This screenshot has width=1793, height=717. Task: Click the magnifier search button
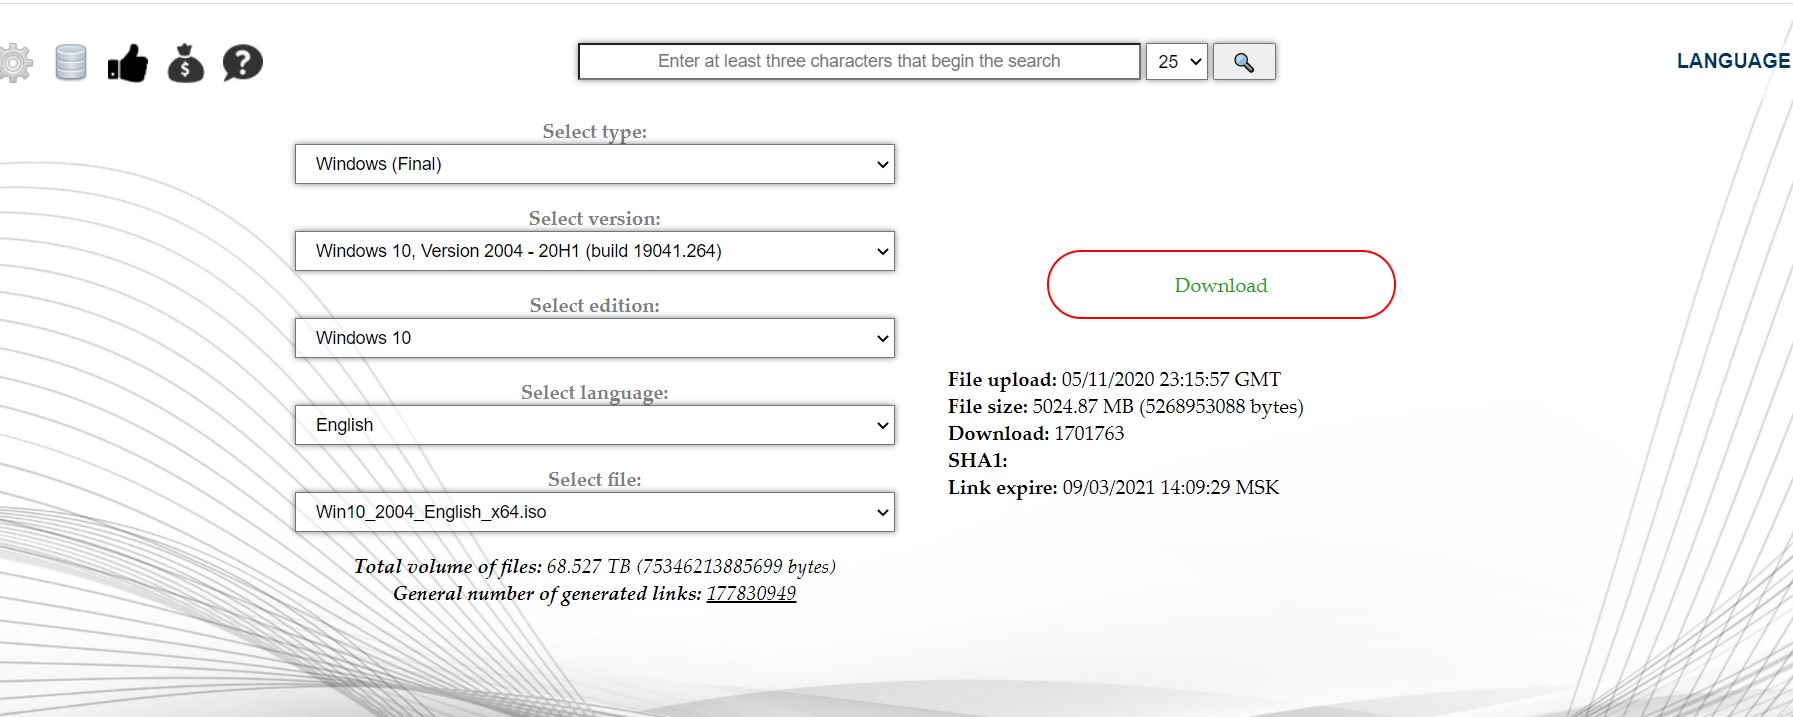1244,62
